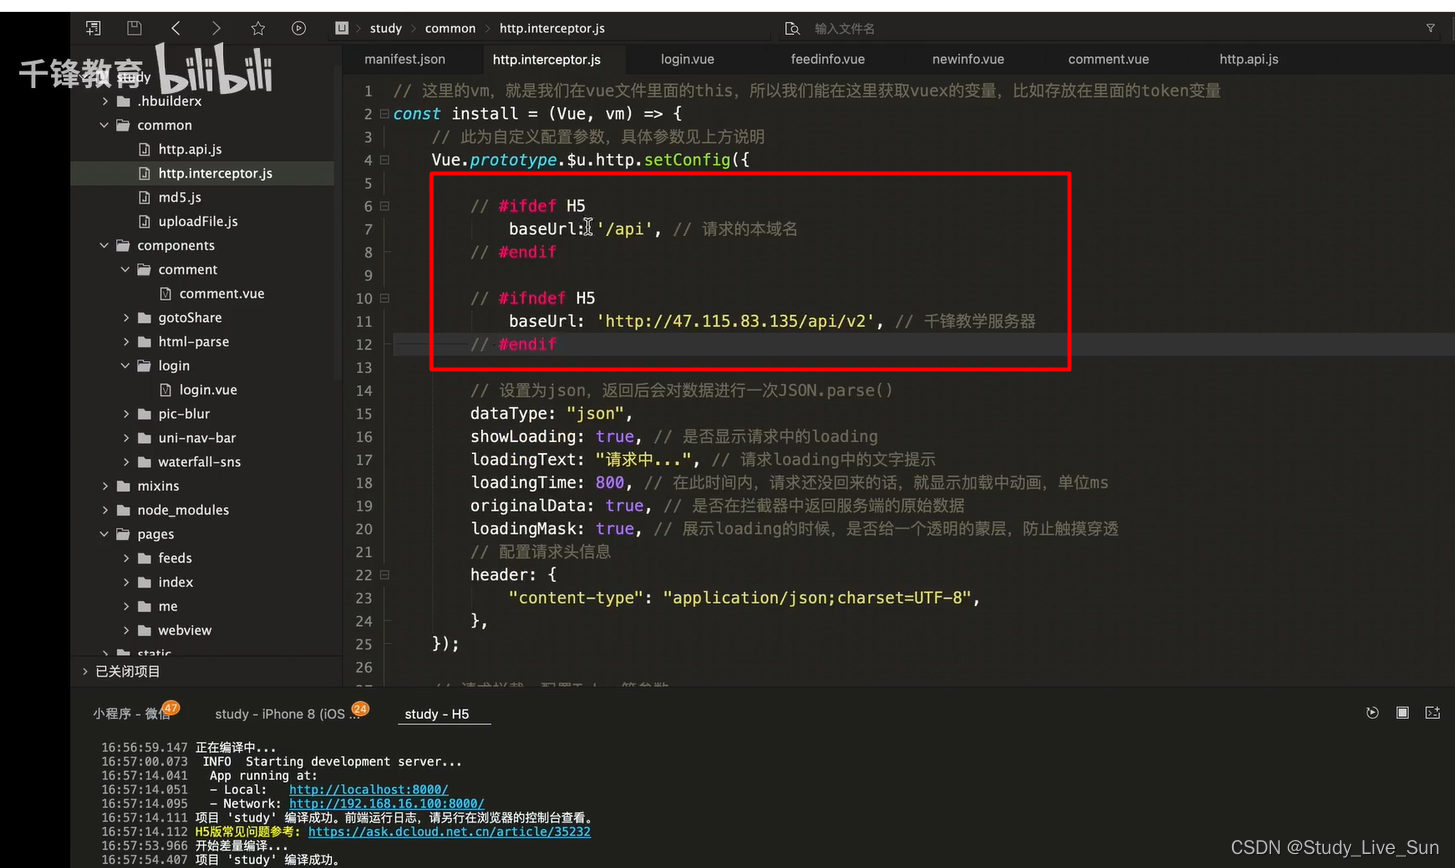Click the folder icon of .hbuilderx
The image size is (1455, 868).
pos(123,101)
